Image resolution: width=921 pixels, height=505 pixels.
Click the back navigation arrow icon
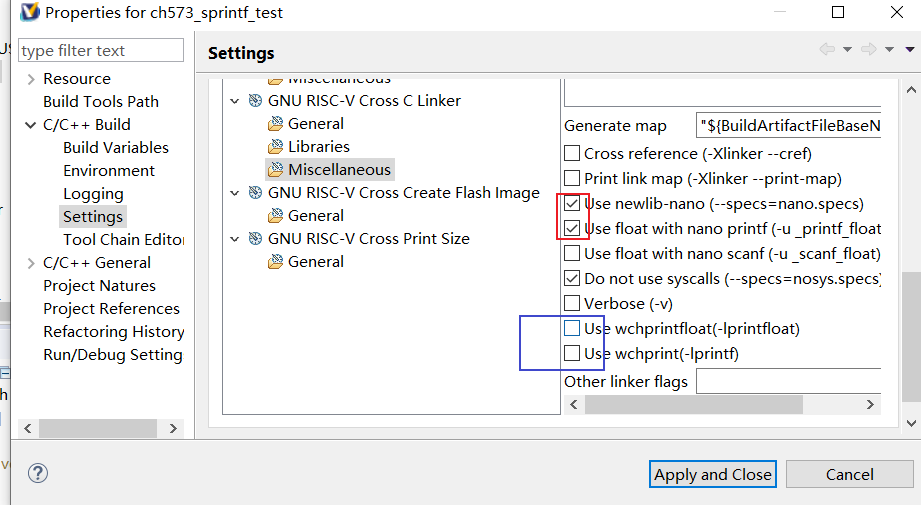[827, 50]
